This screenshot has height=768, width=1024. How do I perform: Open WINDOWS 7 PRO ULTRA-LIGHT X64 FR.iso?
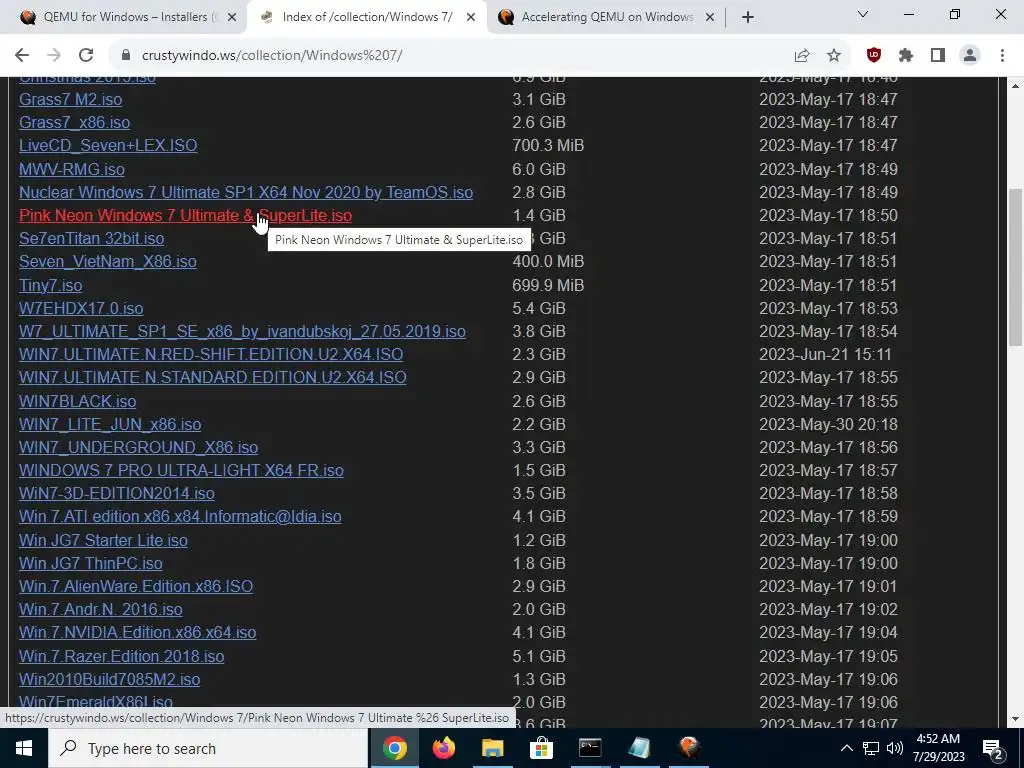click(182, 470)
